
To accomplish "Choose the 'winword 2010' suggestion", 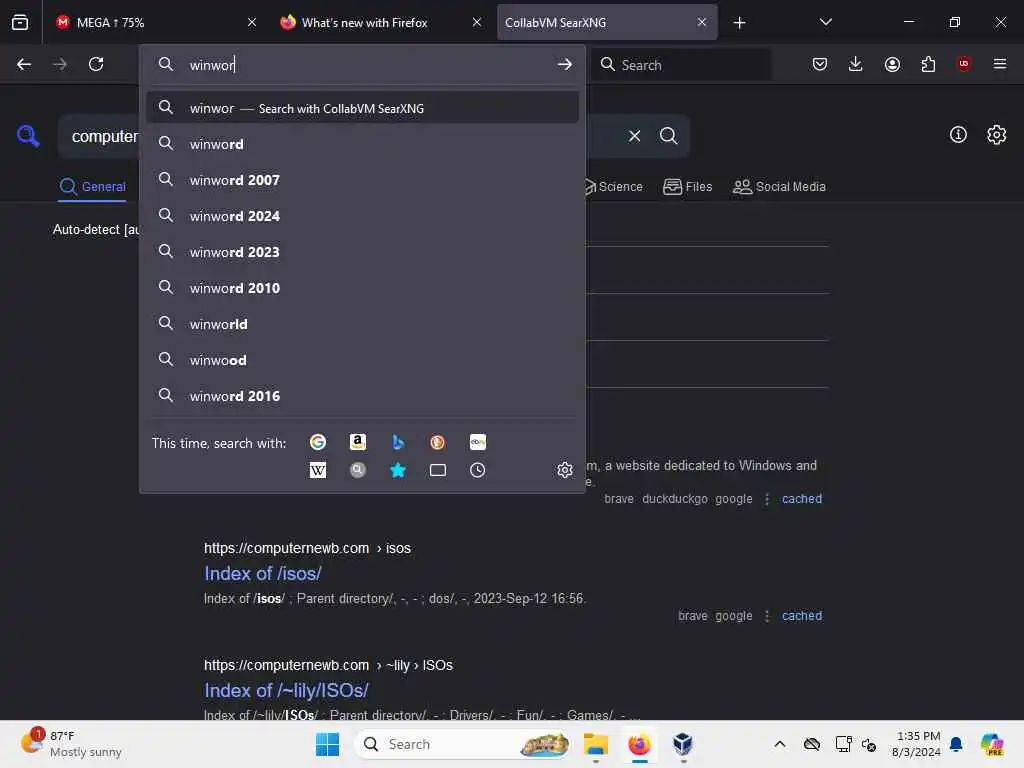I will (x=362, y=287).
